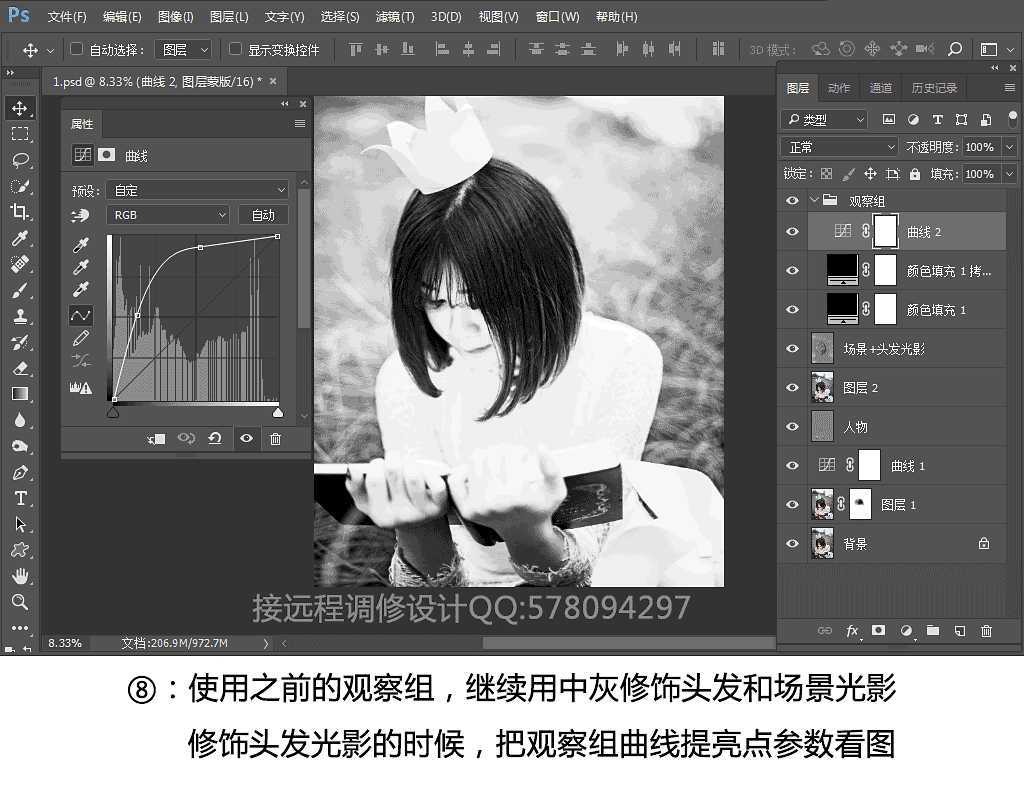This screenshot has width=1024, height=785.
Task: Click the Add layer style fx icon
Action: pos(852,631)
